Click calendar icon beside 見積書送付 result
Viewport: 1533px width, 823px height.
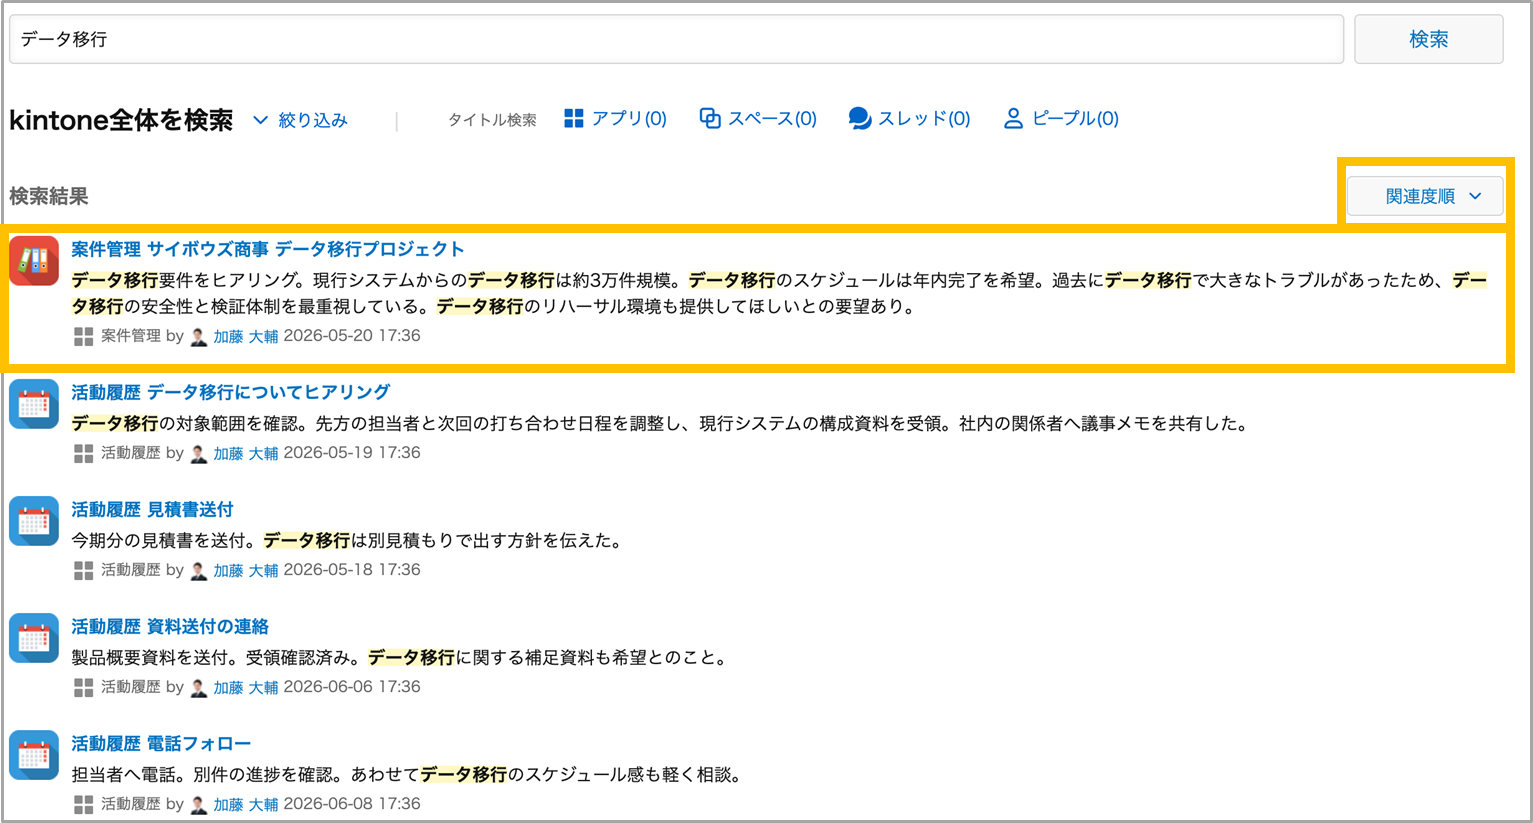(34, 521)
